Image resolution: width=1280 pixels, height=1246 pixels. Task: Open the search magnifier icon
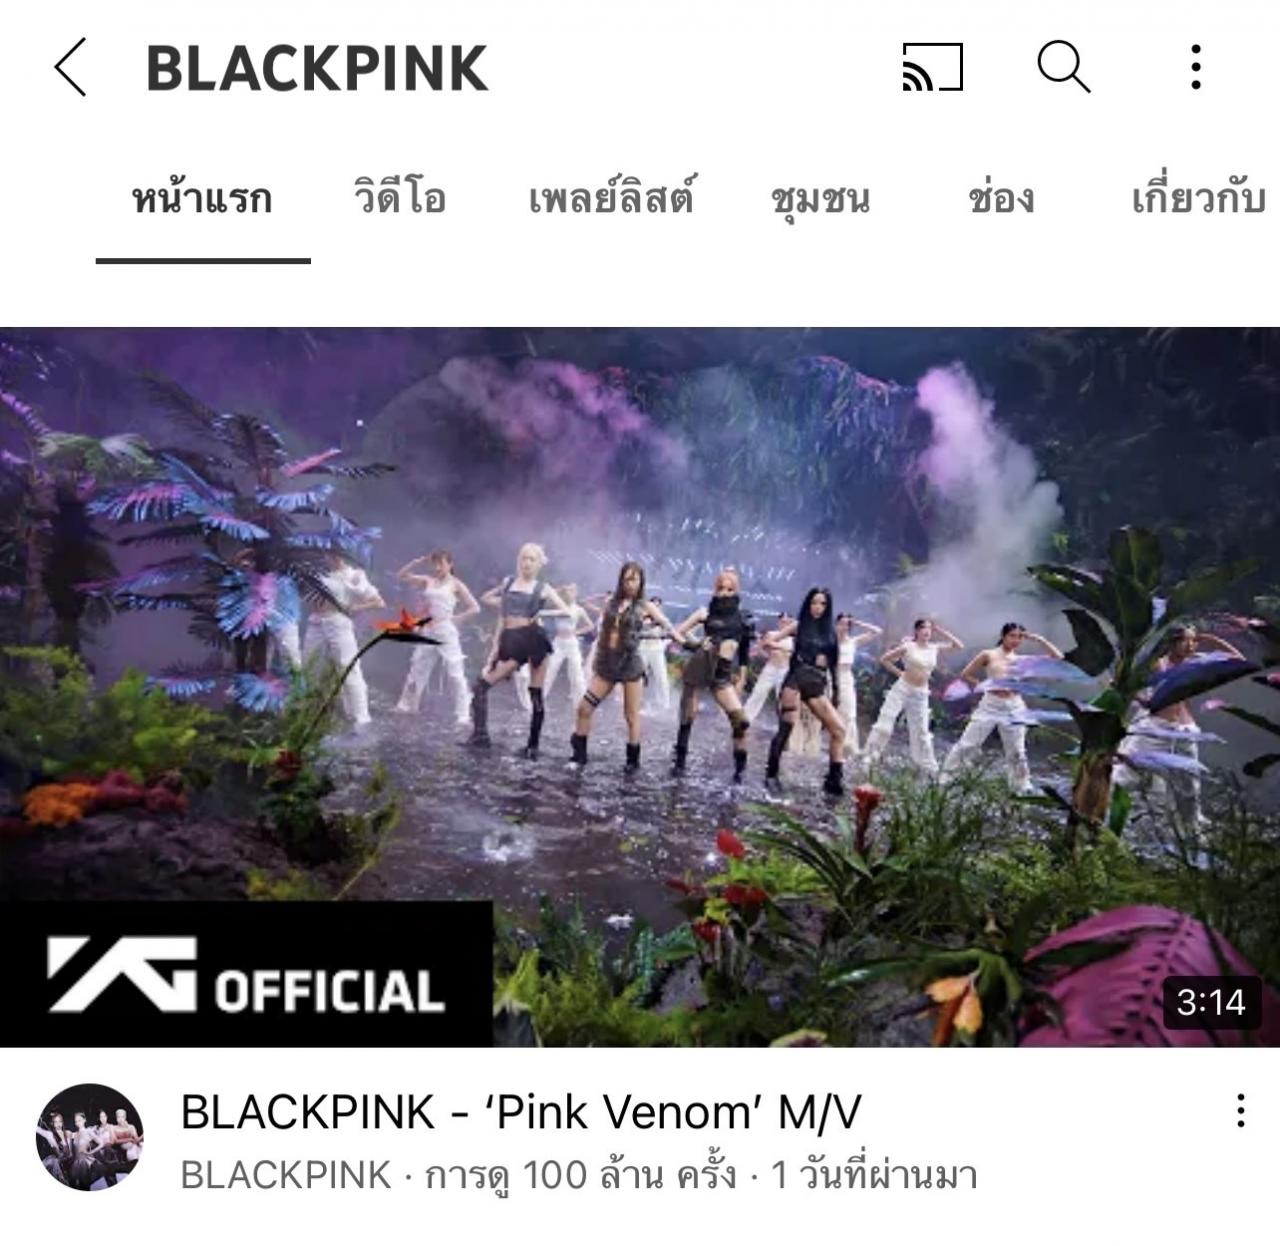1063,67
